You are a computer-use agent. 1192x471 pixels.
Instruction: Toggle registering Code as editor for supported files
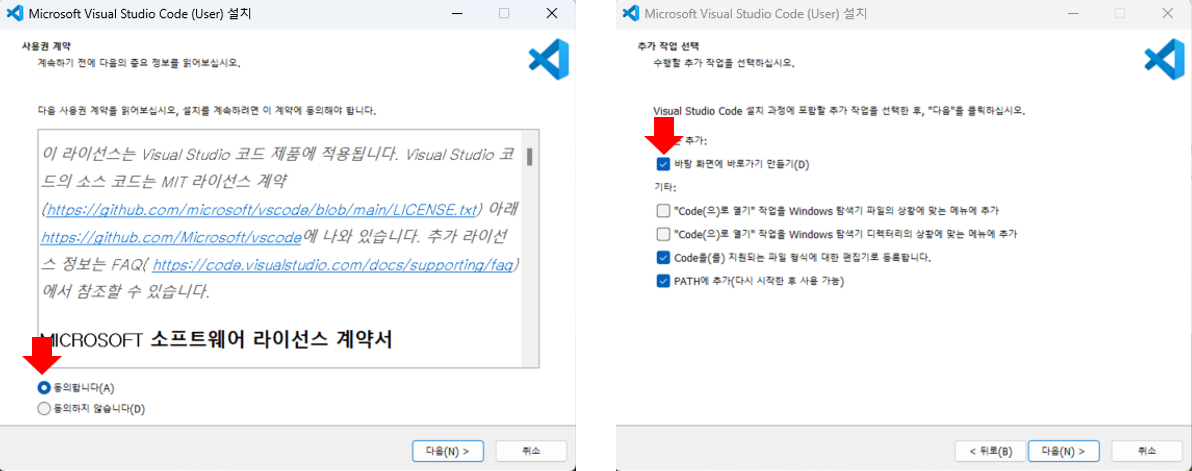[662, 258]
